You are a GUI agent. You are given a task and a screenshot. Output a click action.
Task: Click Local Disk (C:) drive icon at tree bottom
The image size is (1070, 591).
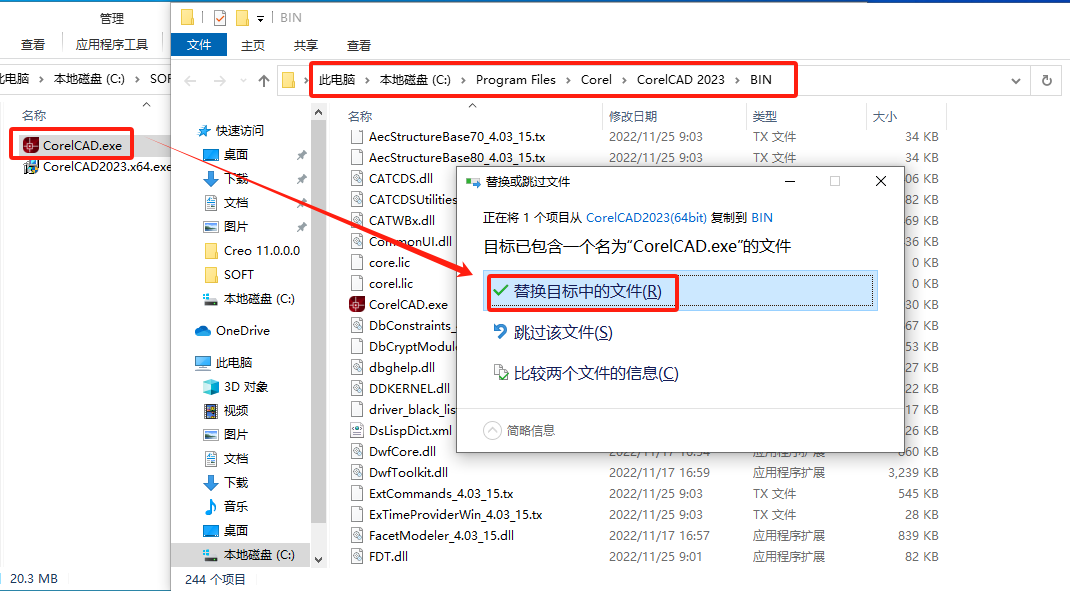(x=210, y=554)
